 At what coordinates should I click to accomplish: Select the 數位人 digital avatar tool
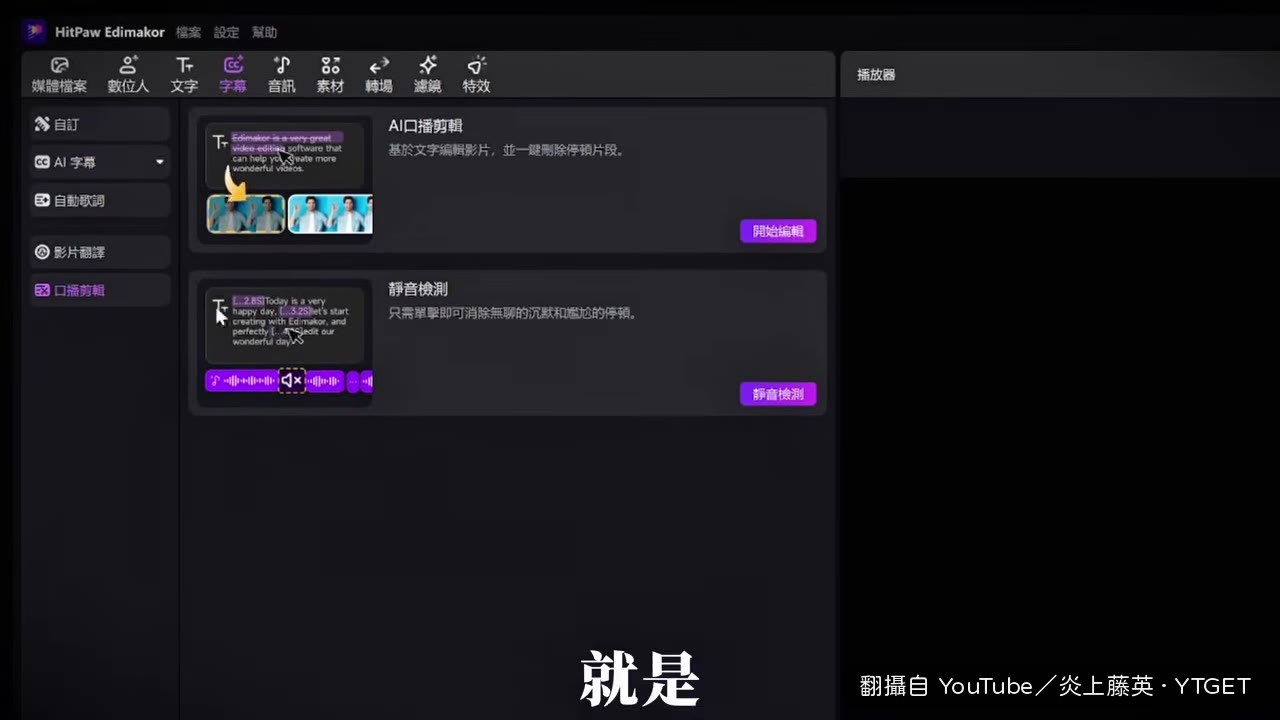tap(128, 75)
